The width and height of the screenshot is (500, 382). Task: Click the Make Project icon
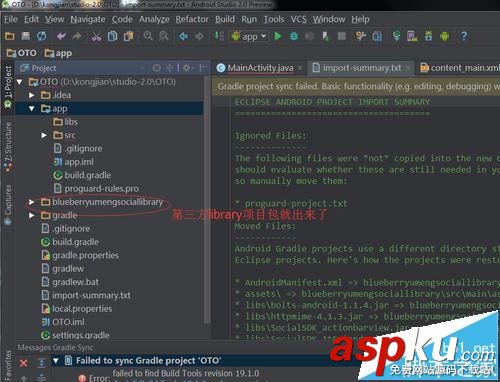pyautogui.click(x=219, y=36)
